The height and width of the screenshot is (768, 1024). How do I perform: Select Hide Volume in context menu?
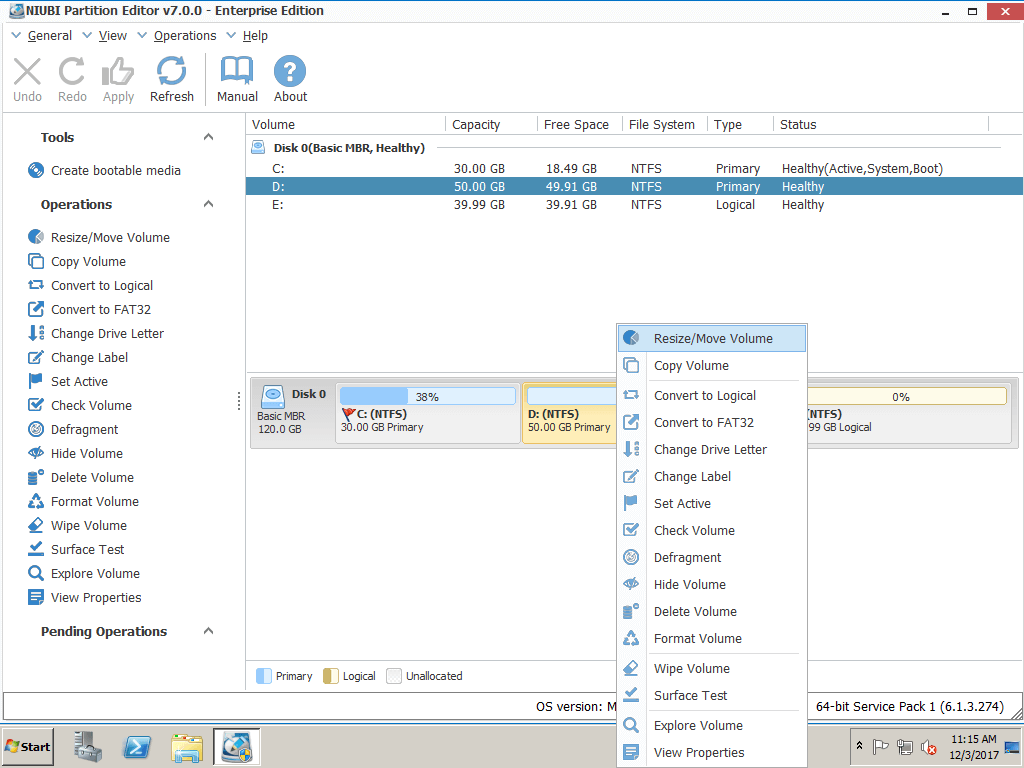[x=712, y=584]
